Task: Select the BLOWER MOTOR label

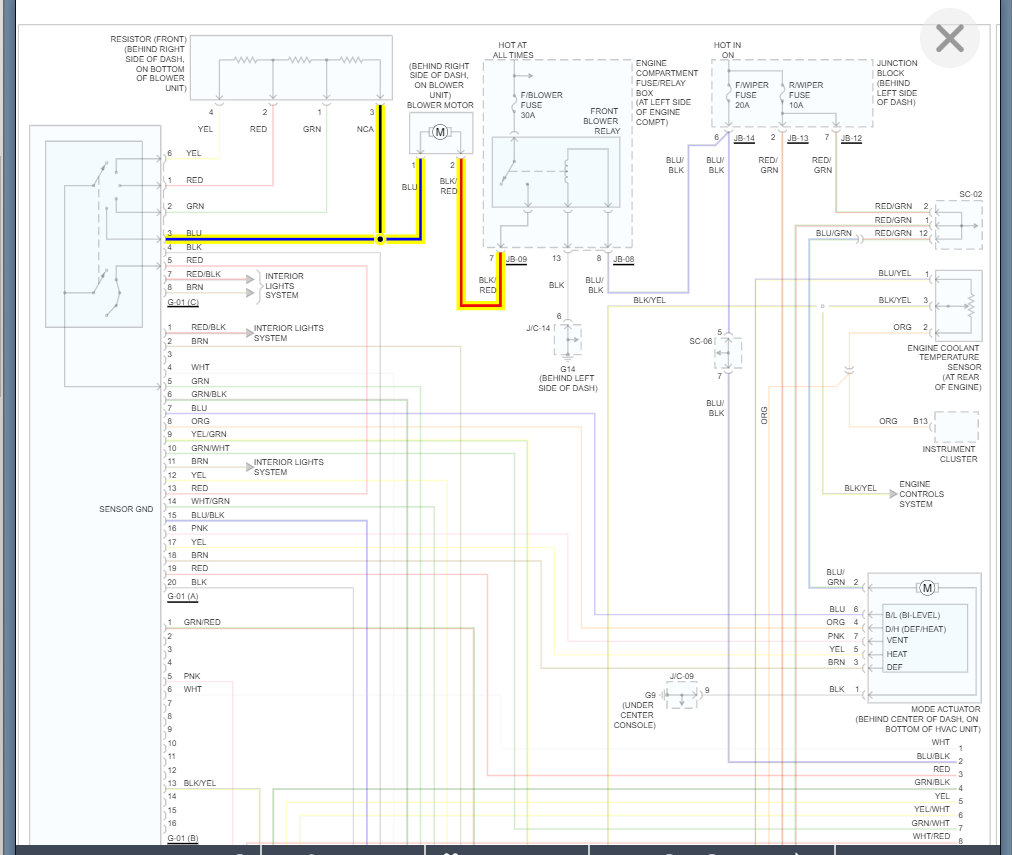Action: point(440,105)
